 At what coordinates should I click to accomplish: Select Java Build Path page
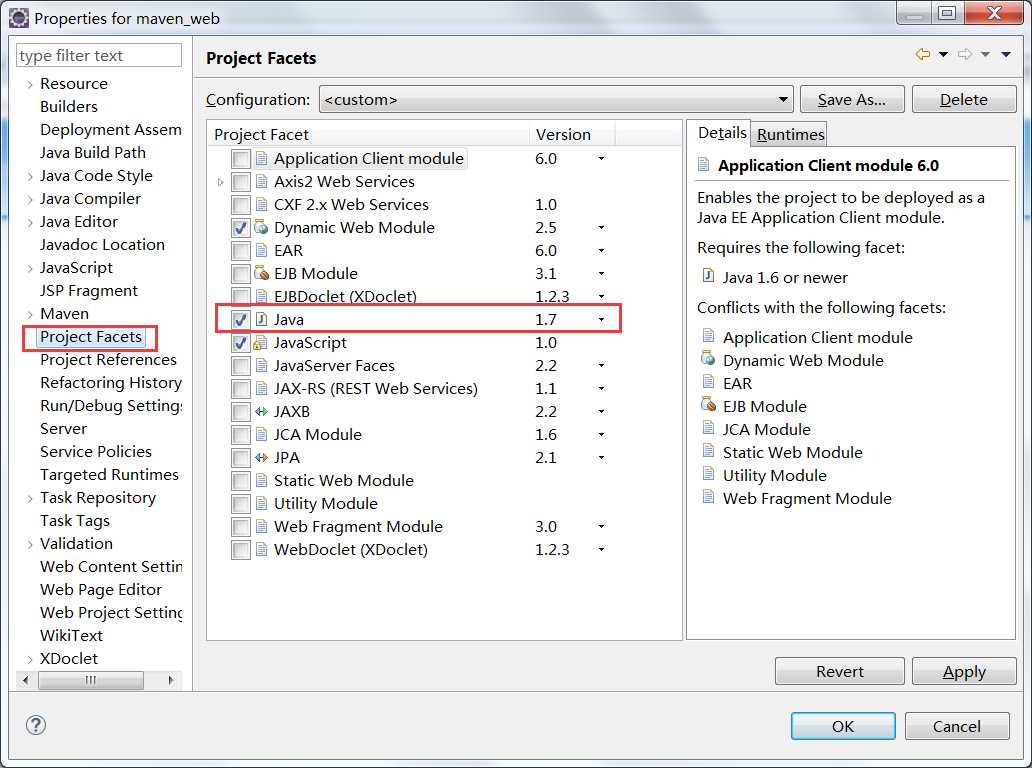click(93, 153)
